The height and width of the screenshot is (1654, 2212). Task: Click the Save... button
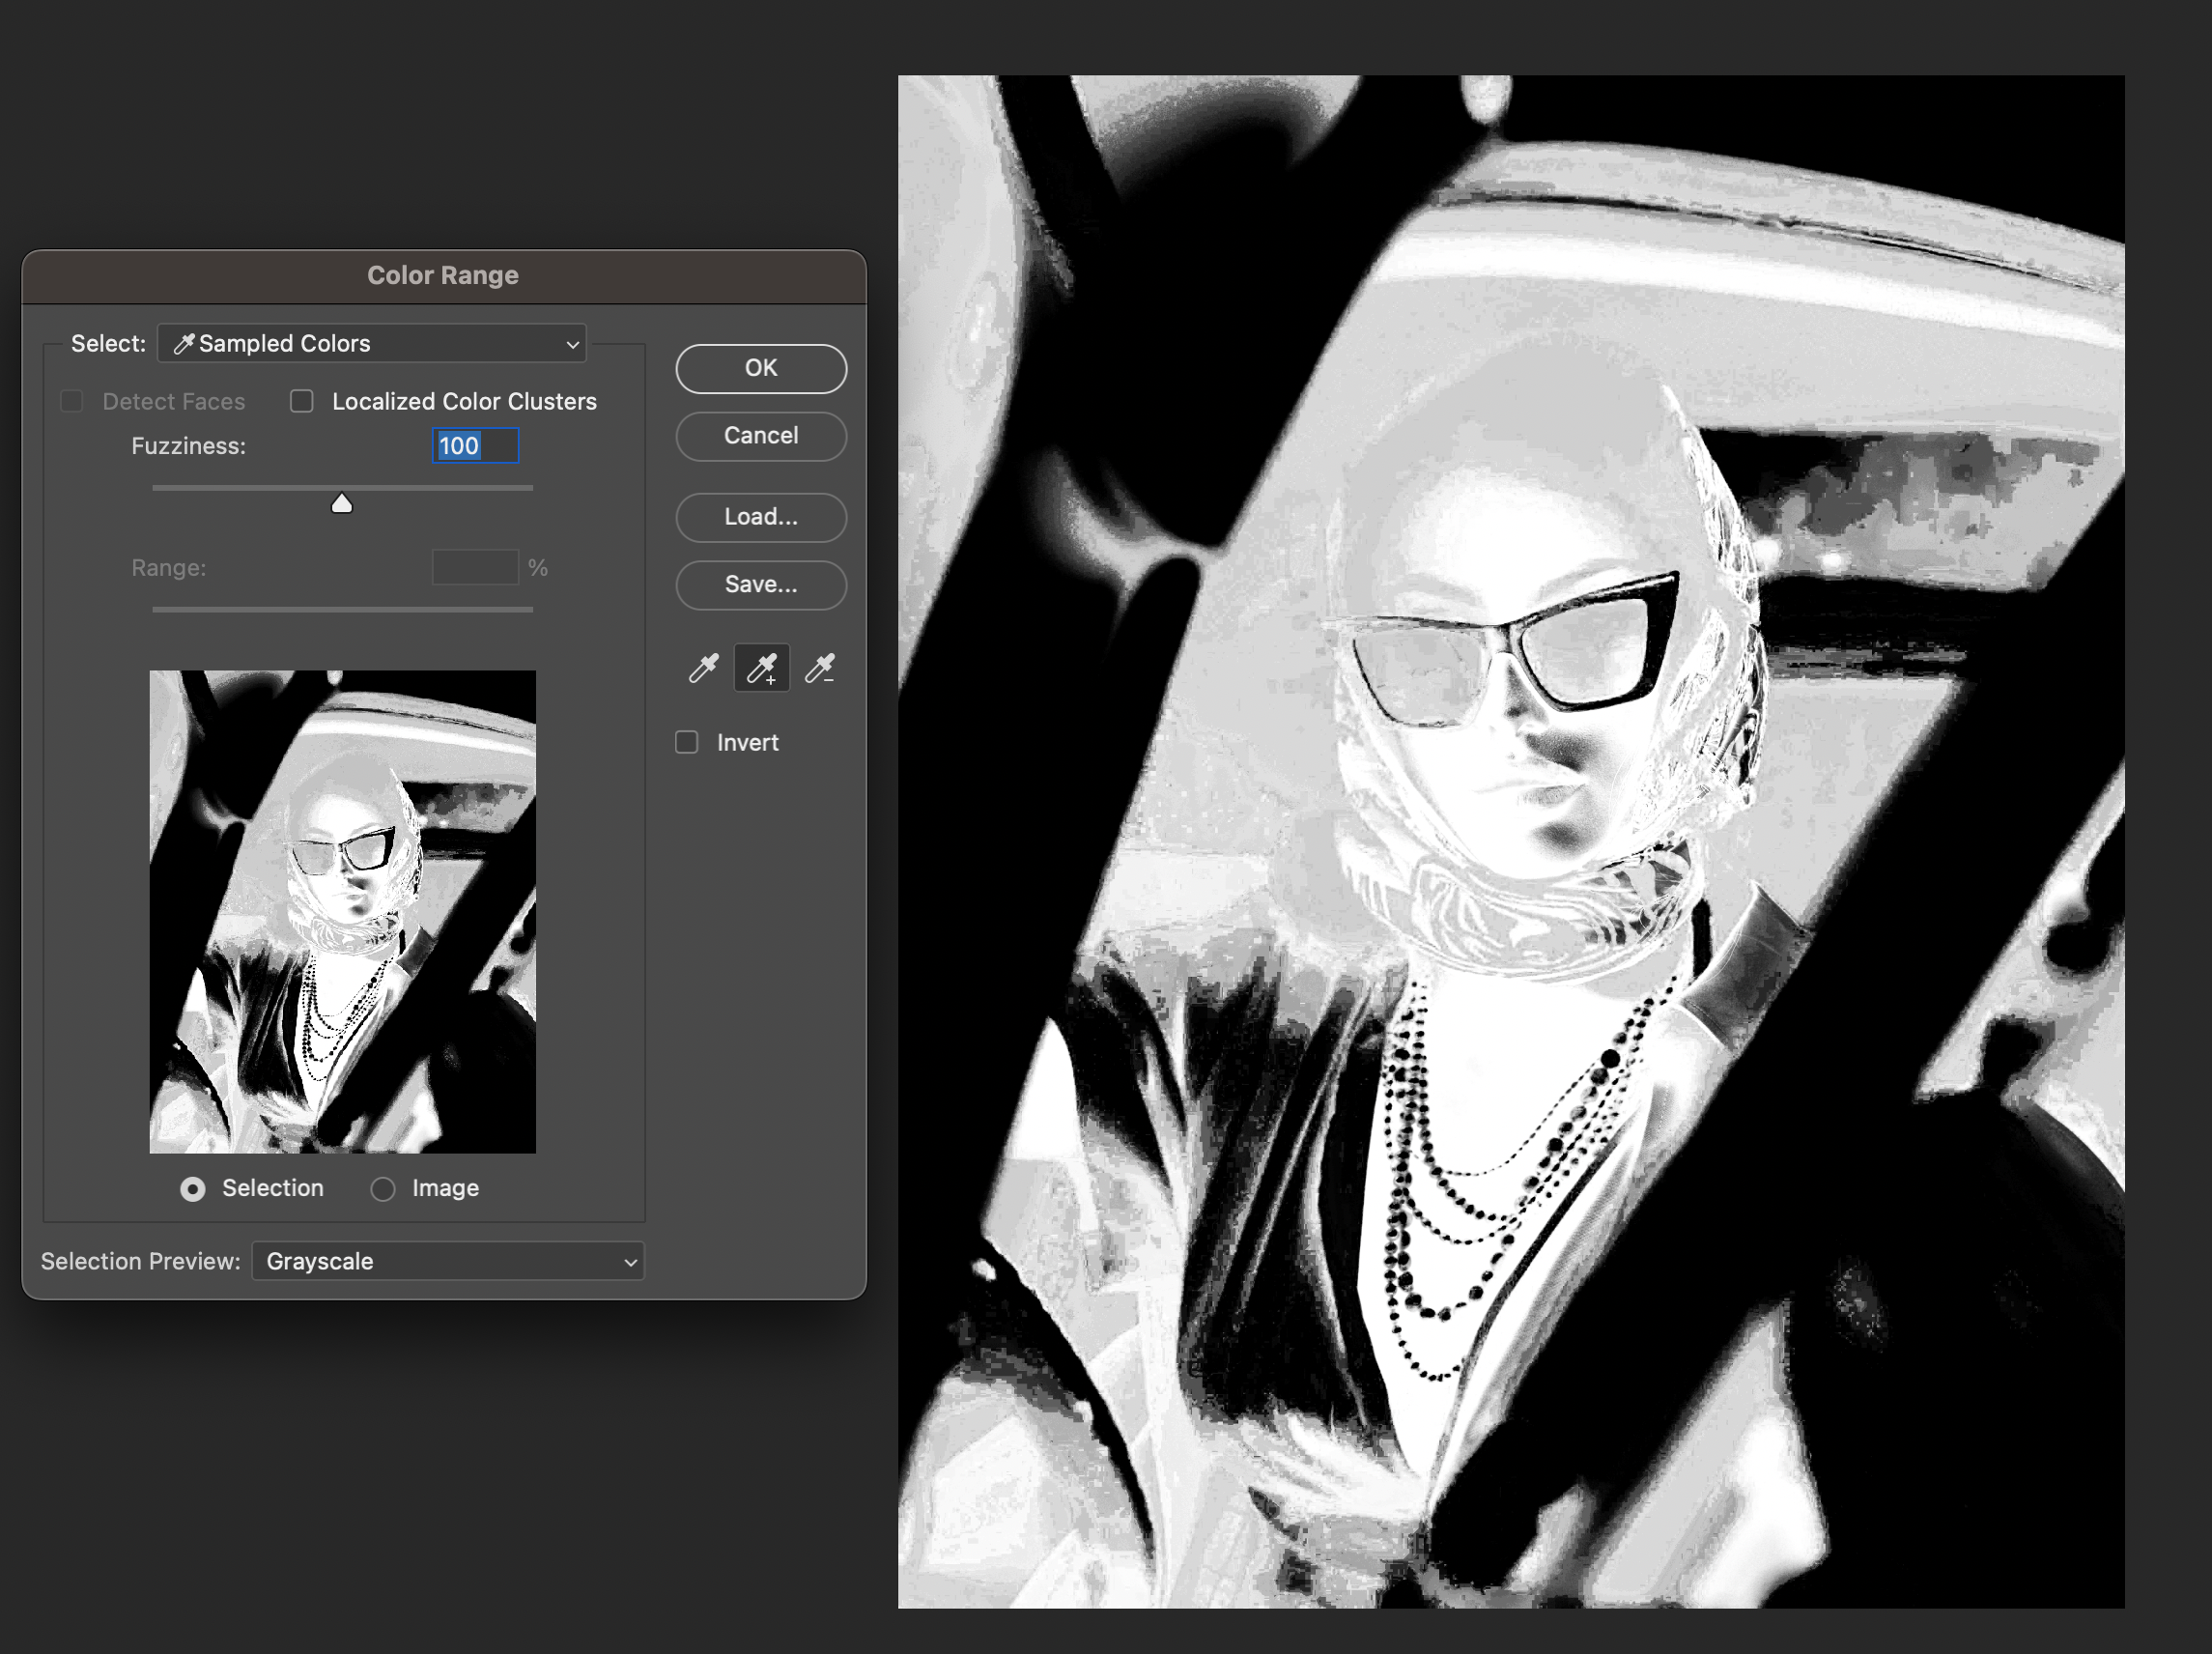pyautogui.click(x=761, y=585)
